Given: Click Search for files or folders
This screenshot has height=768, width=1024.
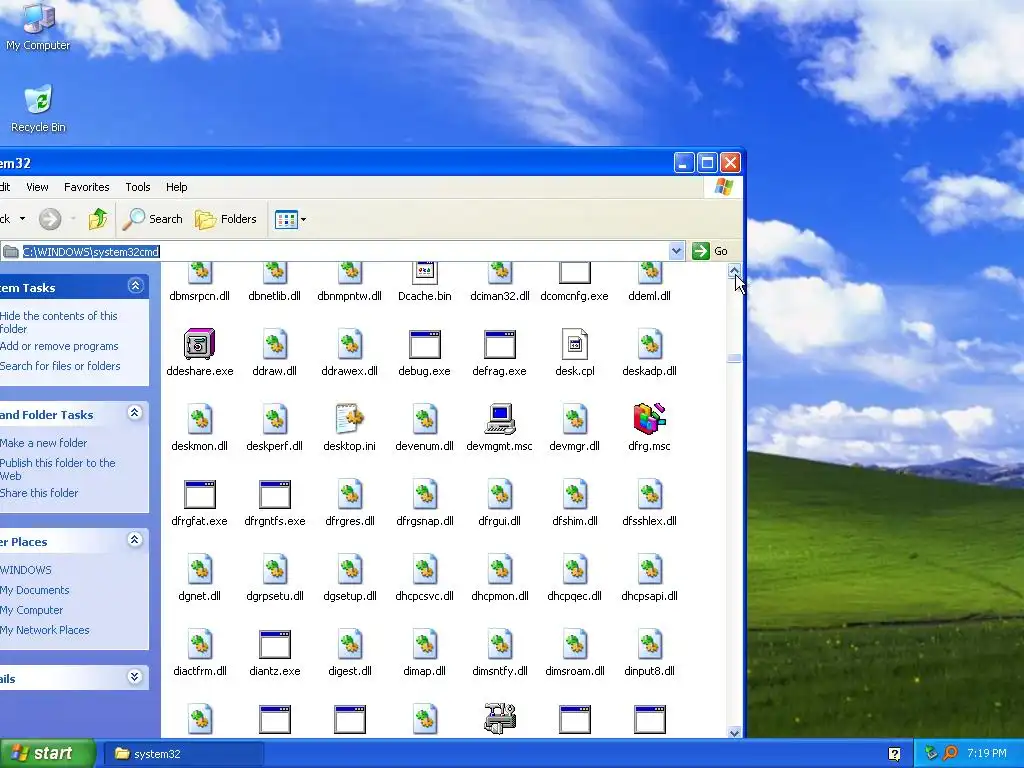Looking at the screenshot, I should pos(60,366).
